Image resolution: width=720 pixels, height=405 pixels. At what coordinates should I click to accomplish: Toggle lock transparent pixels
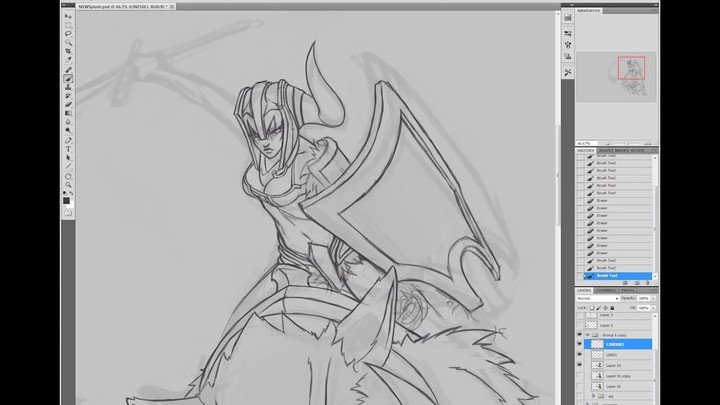[591, 308]
